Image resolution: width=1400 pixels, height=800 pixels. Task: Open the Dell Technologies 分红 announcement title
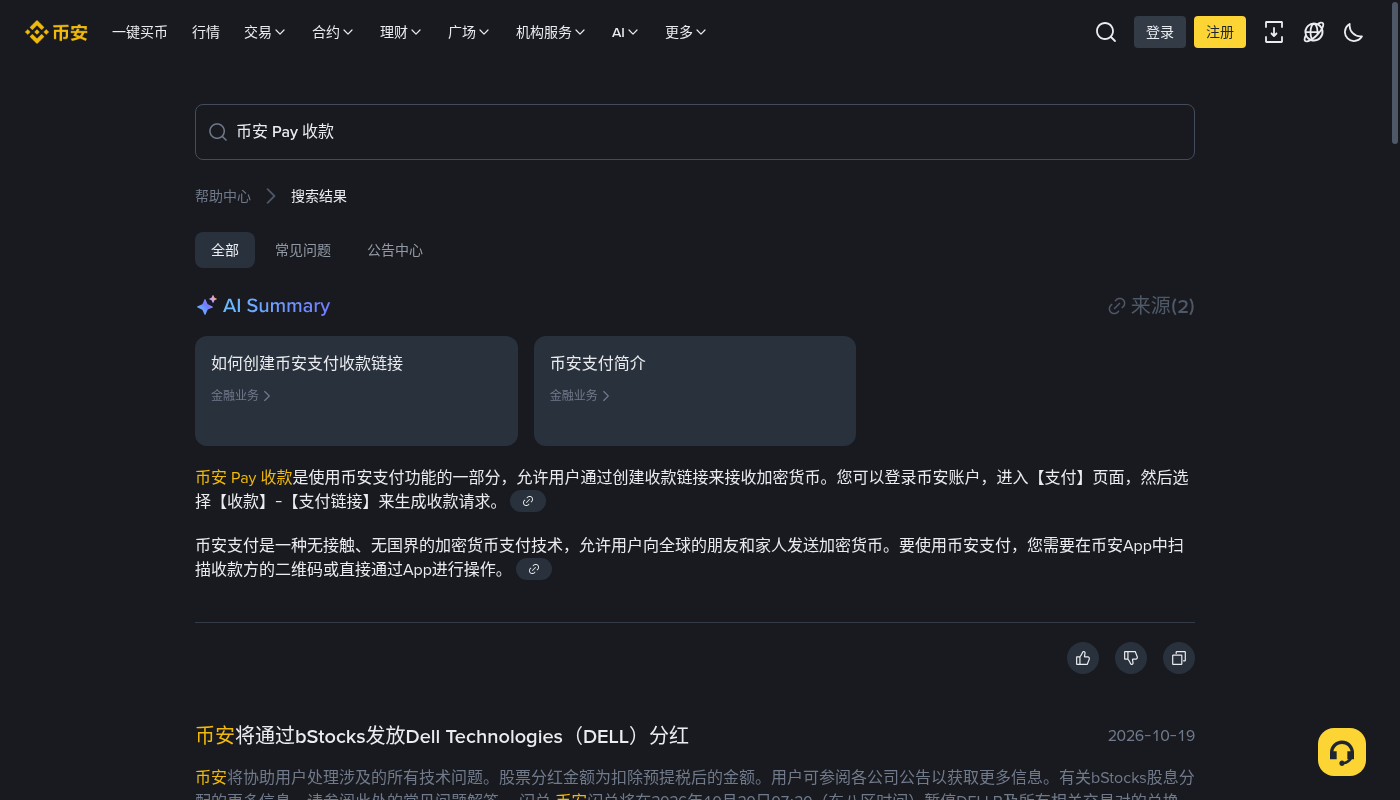pyautogui.click(x=442, y=736)
